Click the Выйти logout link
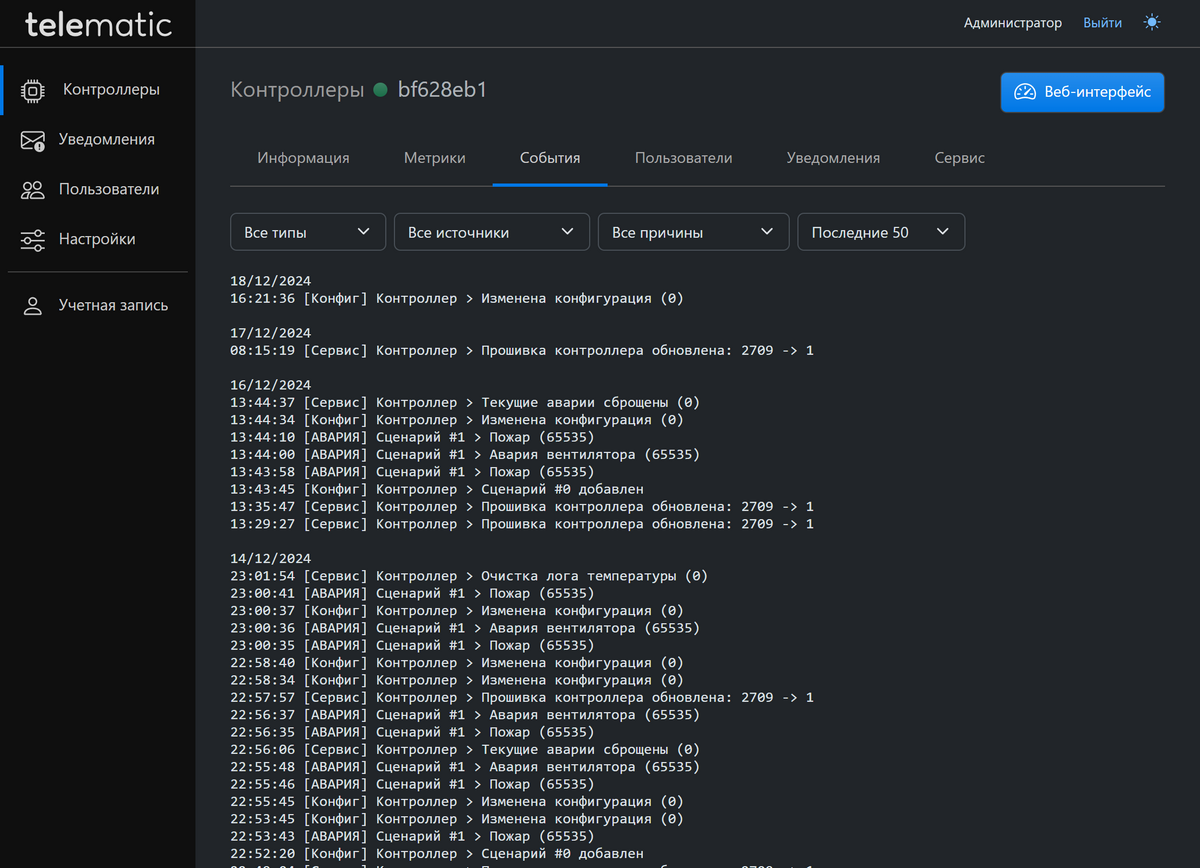Image resolution: width=1200 pixels, height=868 pixels. click(x=1102, y=22)
